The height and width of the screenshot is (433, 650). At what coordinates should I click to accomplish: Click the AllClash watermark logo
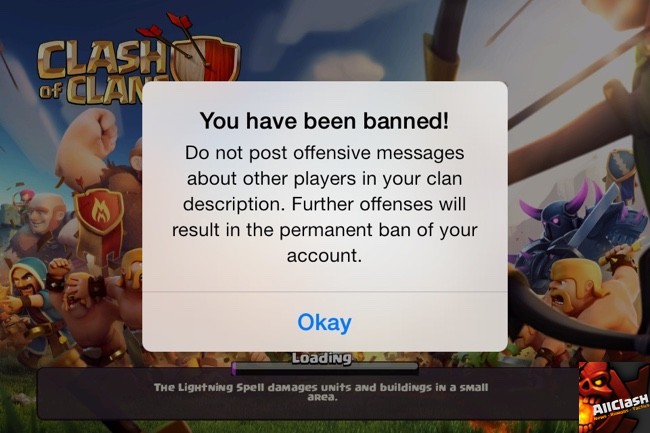pos(614,397)
